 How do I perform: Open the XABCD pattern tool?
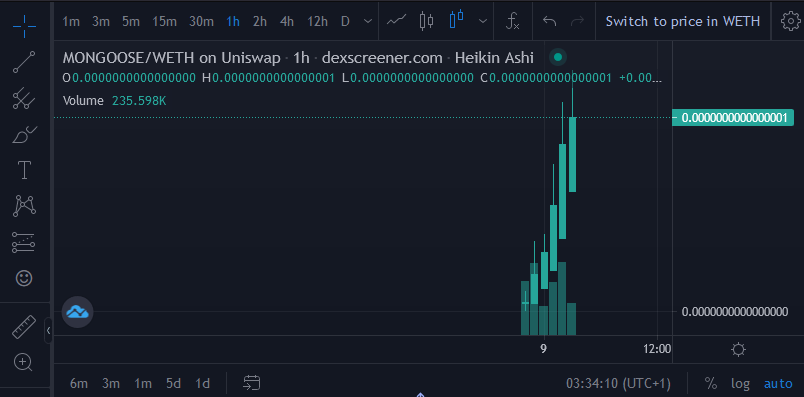tap(24, 206)
